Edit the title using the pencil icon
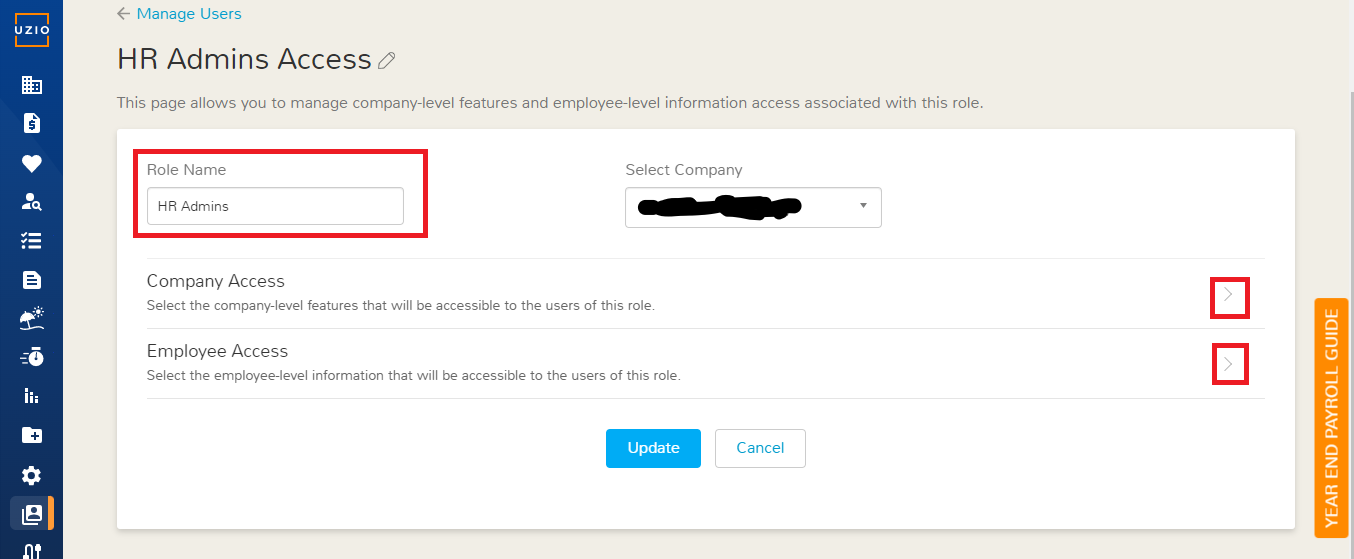The width and height of the screenshot is (1354, 559). [387, 61]
